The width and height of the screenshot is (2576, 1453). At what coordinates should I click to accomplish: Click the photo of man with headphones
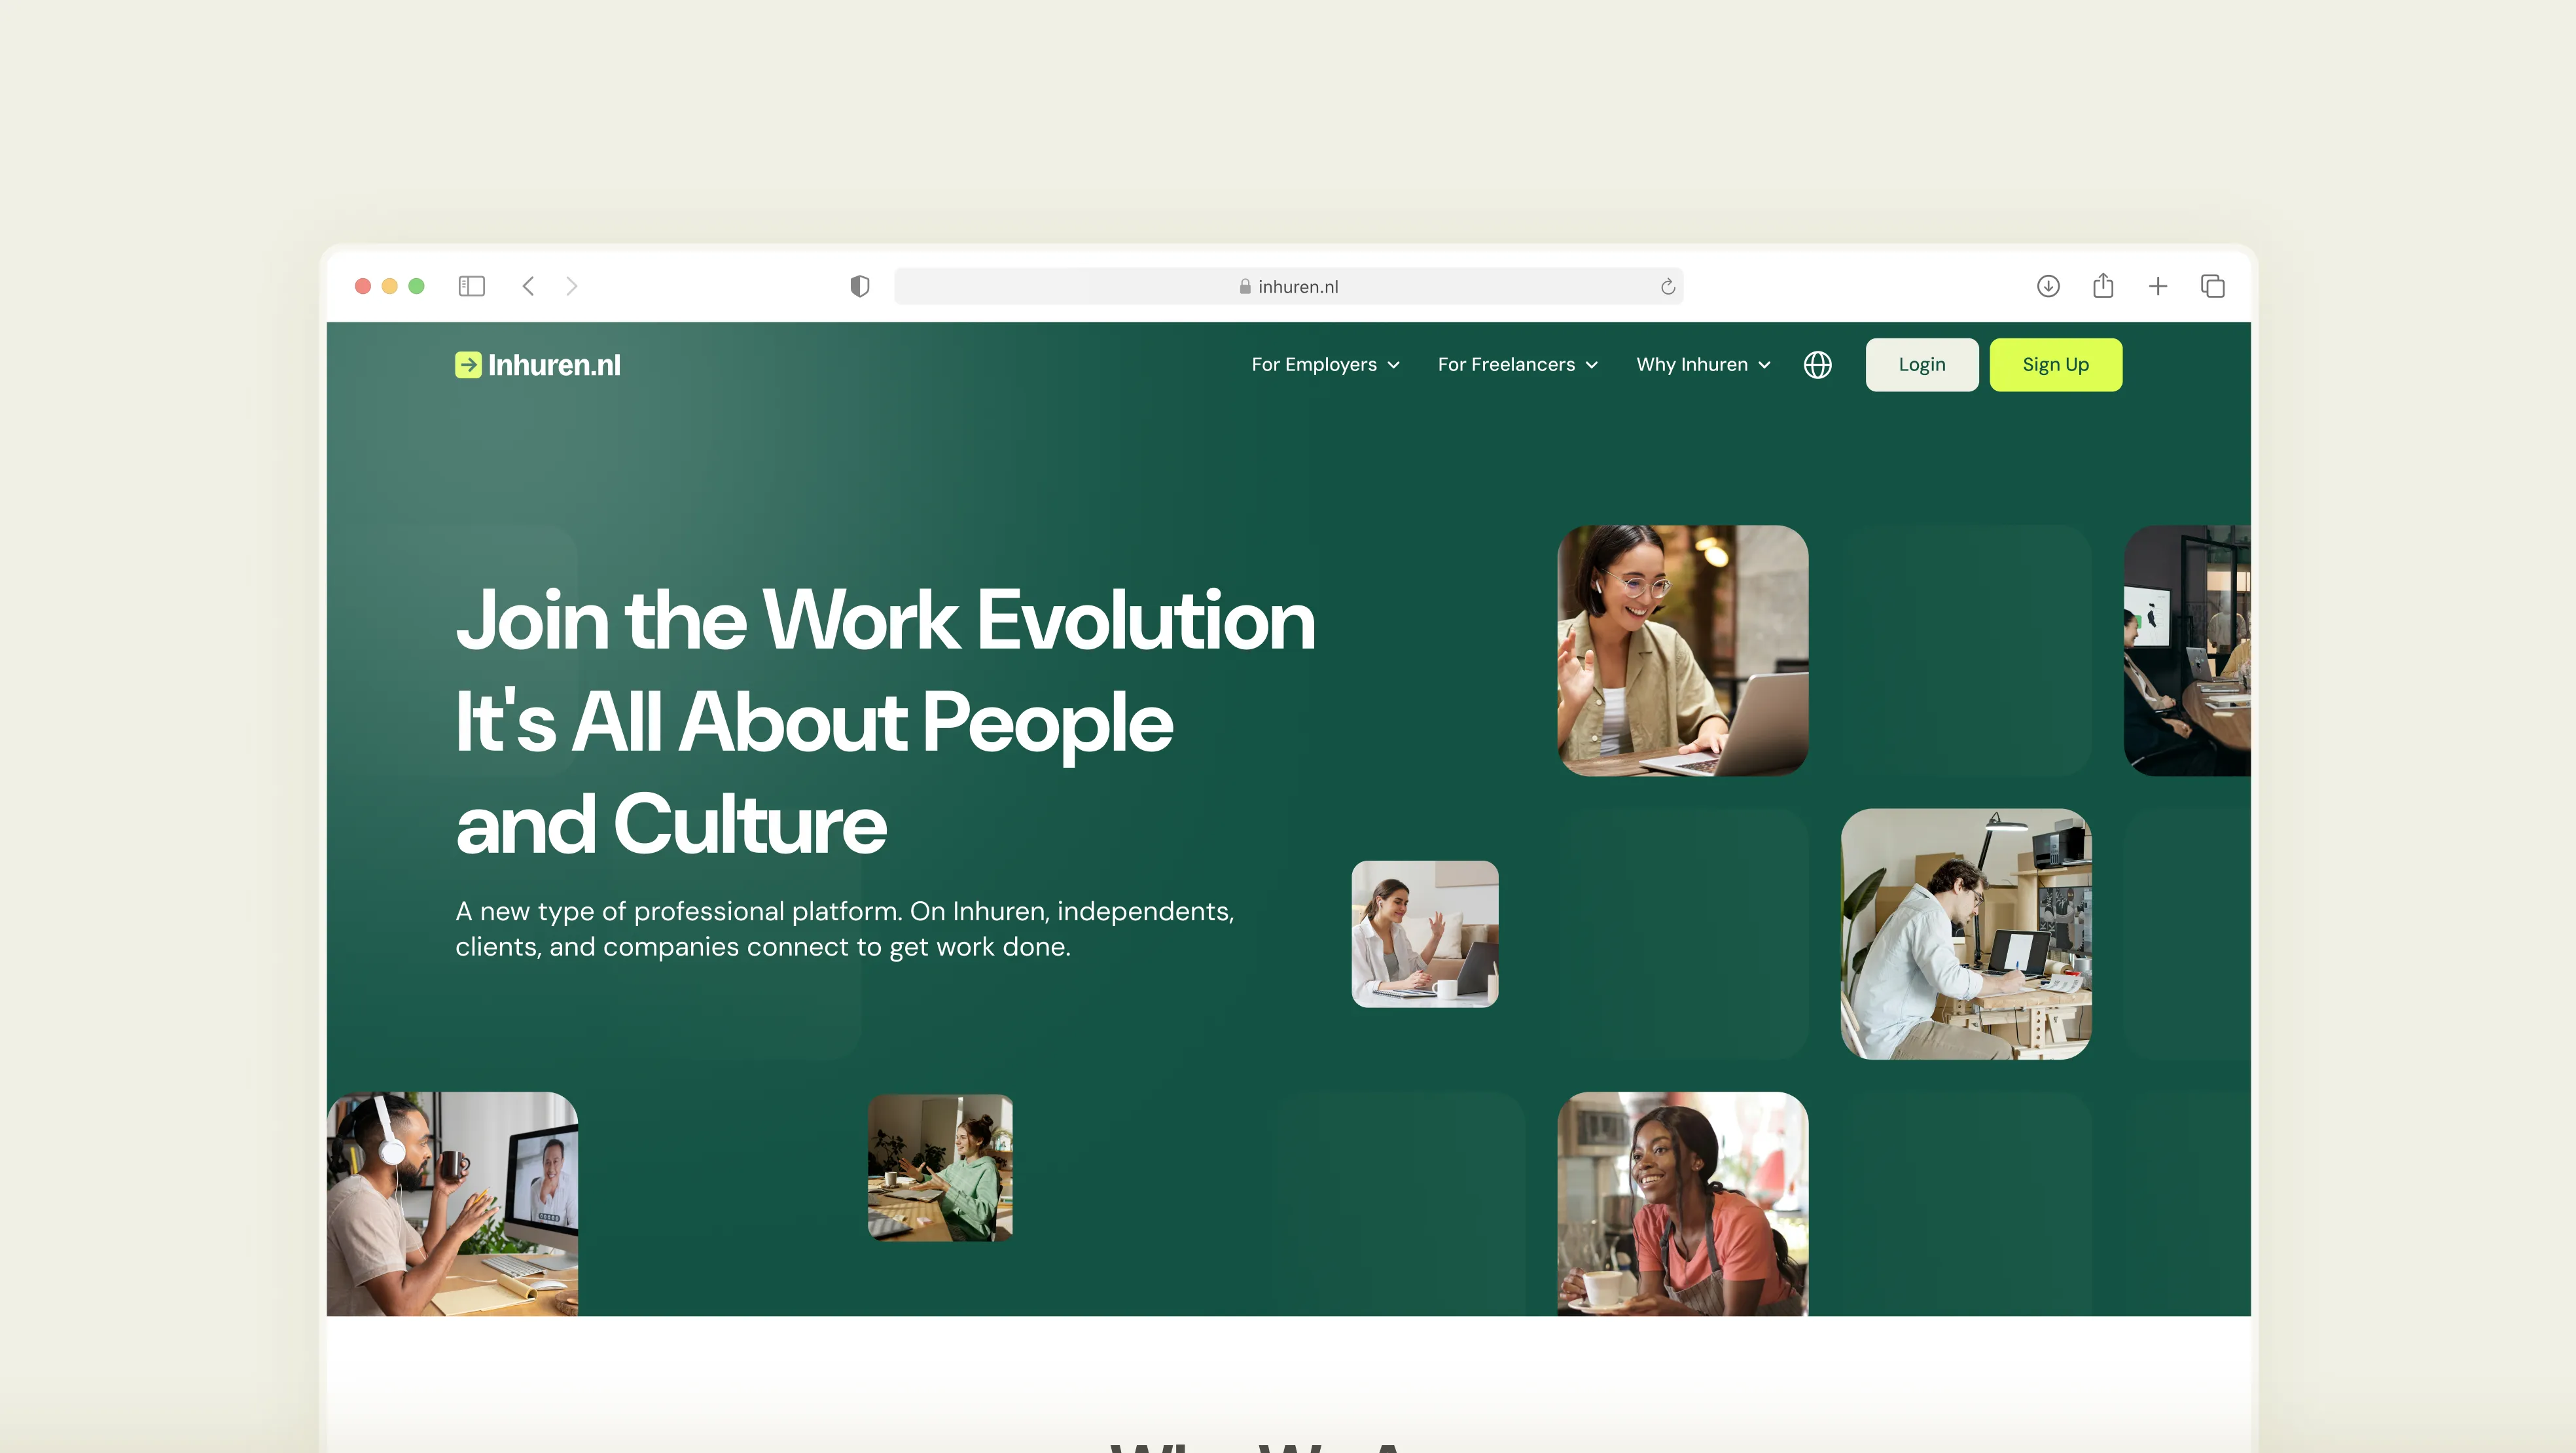click(452, 1203)
